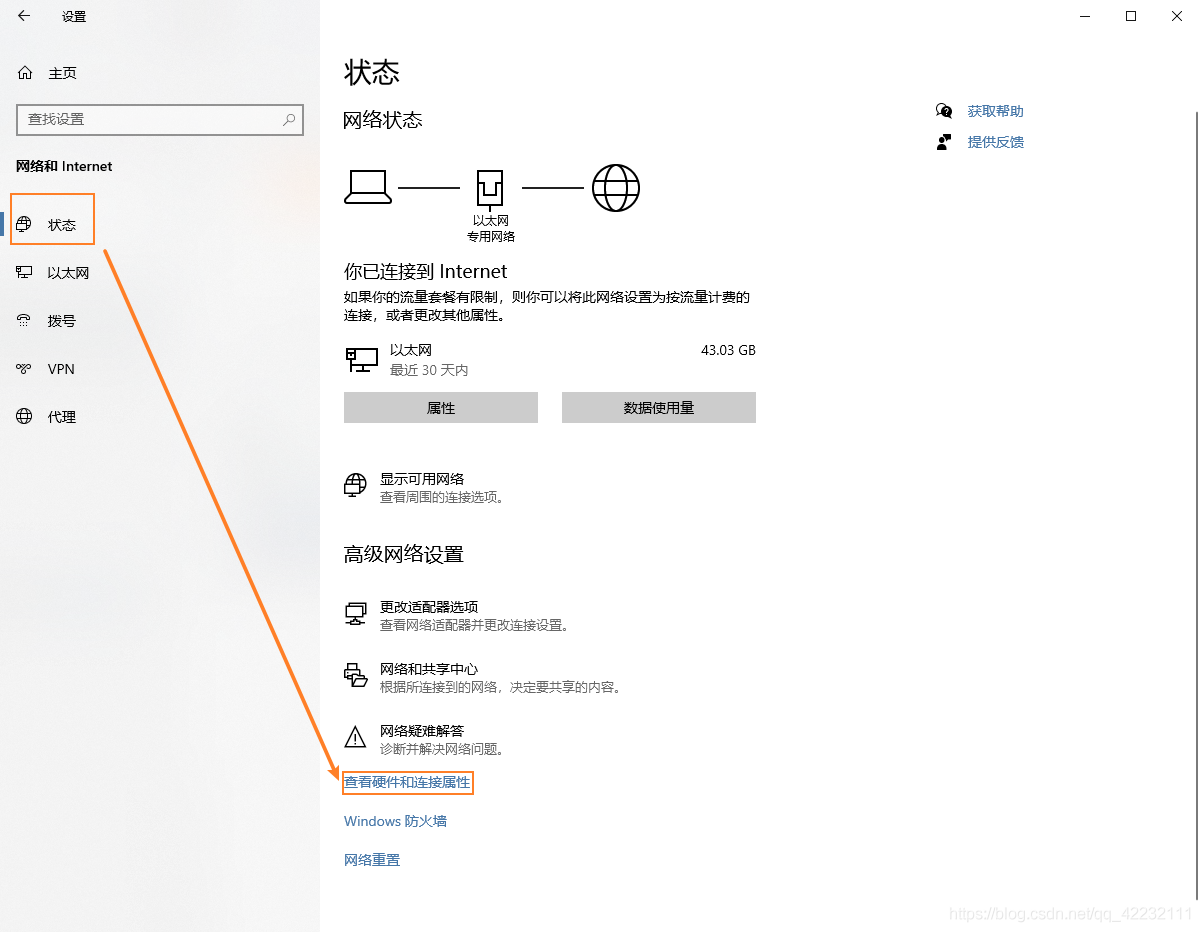Viewport: 1200px width, 932px height.
Task: Open the 拨号 dial-up icon
Action: 24,321
